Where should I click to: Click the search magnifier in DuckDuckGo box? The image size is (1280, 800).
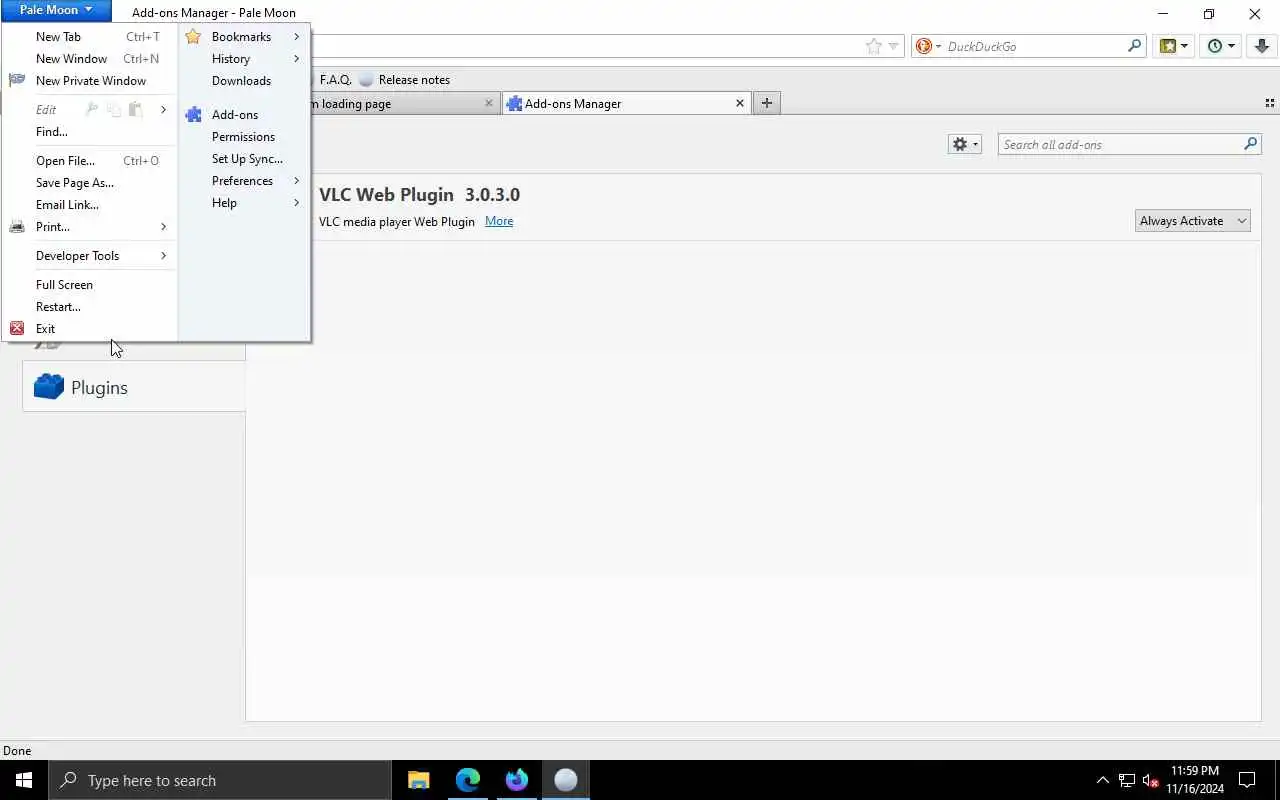point(1134,46)
